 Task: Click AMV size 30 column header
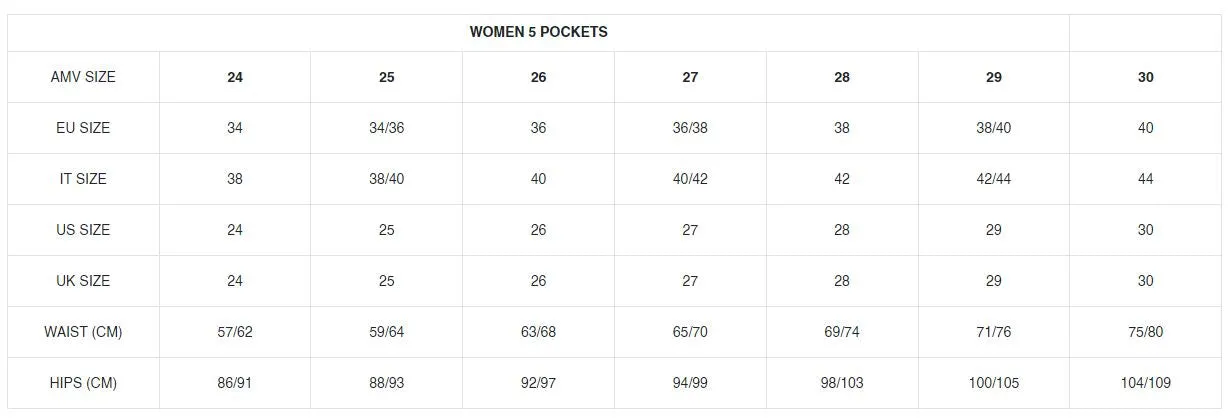point(1146,77)
